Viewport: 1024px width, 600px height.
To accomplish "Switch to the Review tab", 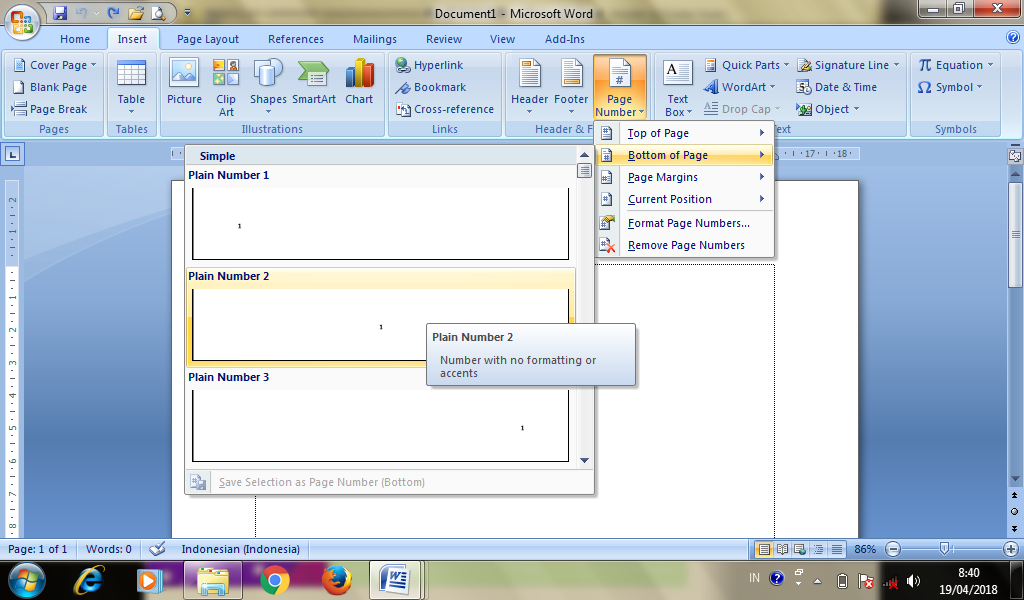I will coord(444,39).
